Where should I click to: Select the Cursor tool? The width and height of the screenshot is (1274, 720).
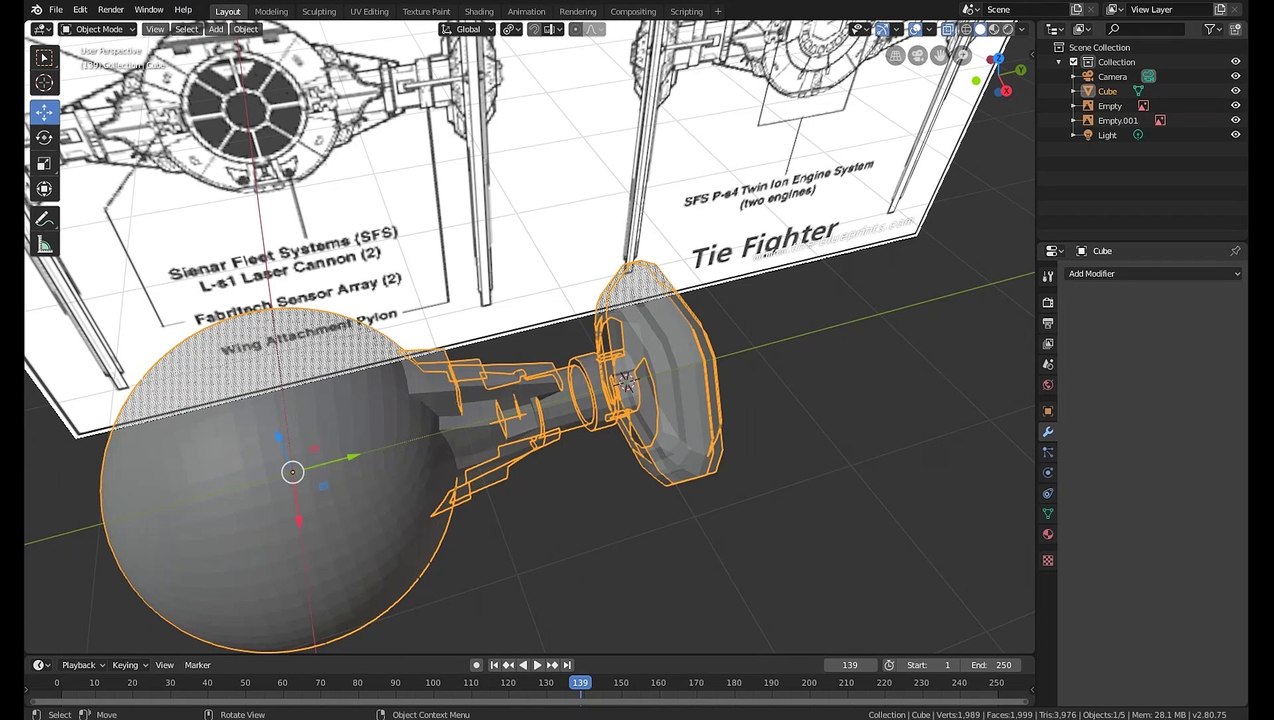point(44,83)
